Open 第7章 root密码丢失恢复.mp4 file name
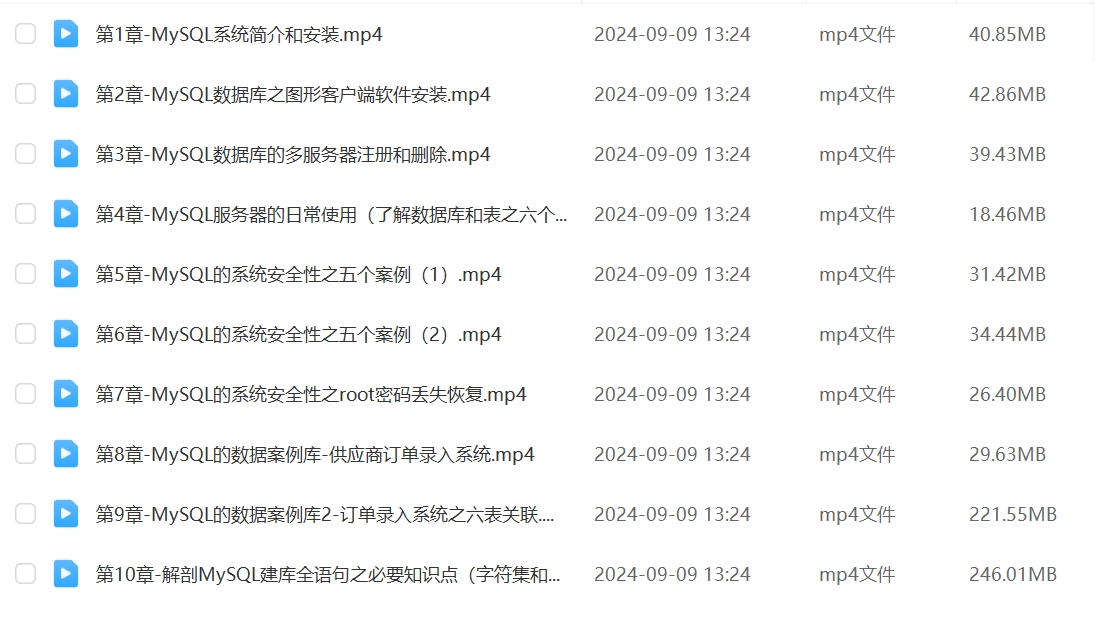Screen dimensions: 1095x636 (x=311, y=394)
